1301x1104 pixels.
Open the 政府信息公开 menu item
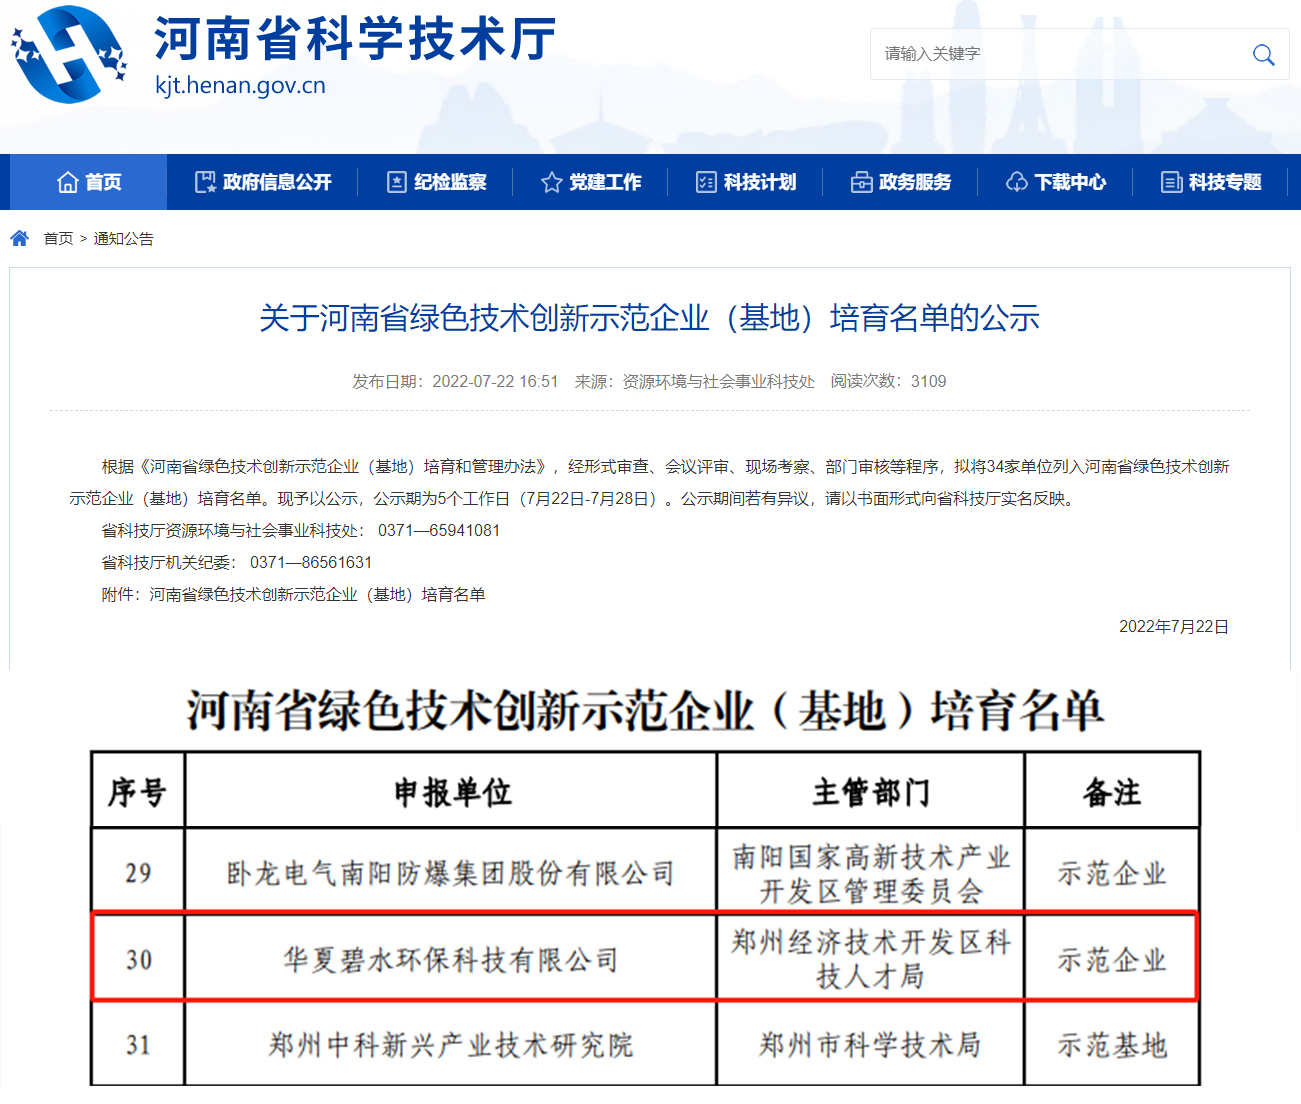pyautogui.click(x=262, y=182)
